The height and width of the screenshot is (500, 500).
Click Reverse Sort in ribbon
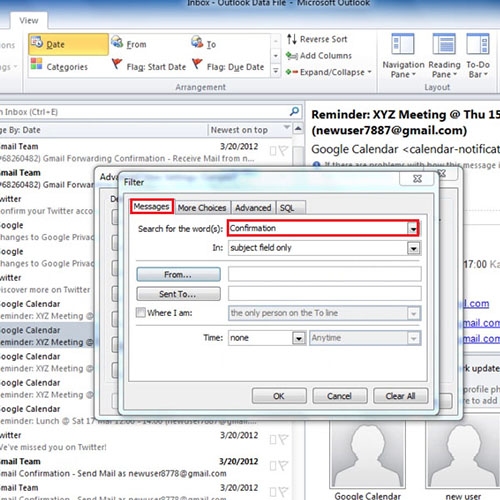point(317,39)
